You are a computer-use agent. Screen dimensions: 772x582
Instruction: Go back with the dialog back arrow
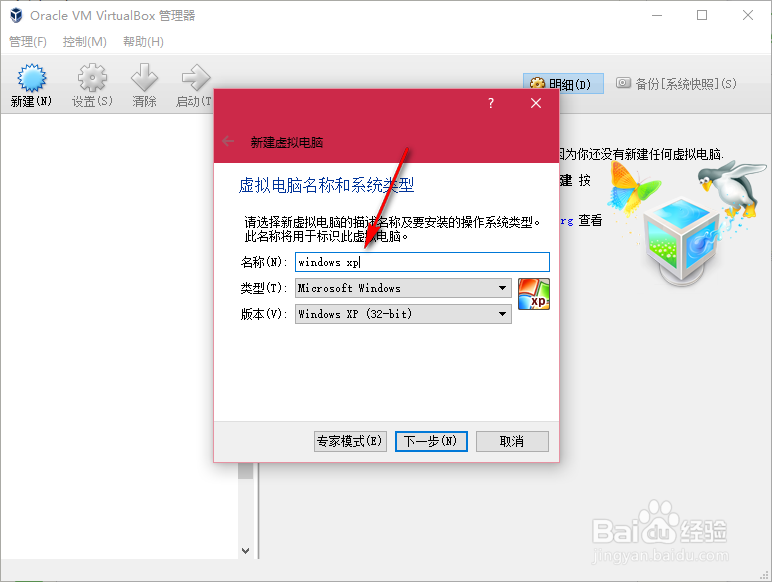pyautogui.click(x=228, y=142)
